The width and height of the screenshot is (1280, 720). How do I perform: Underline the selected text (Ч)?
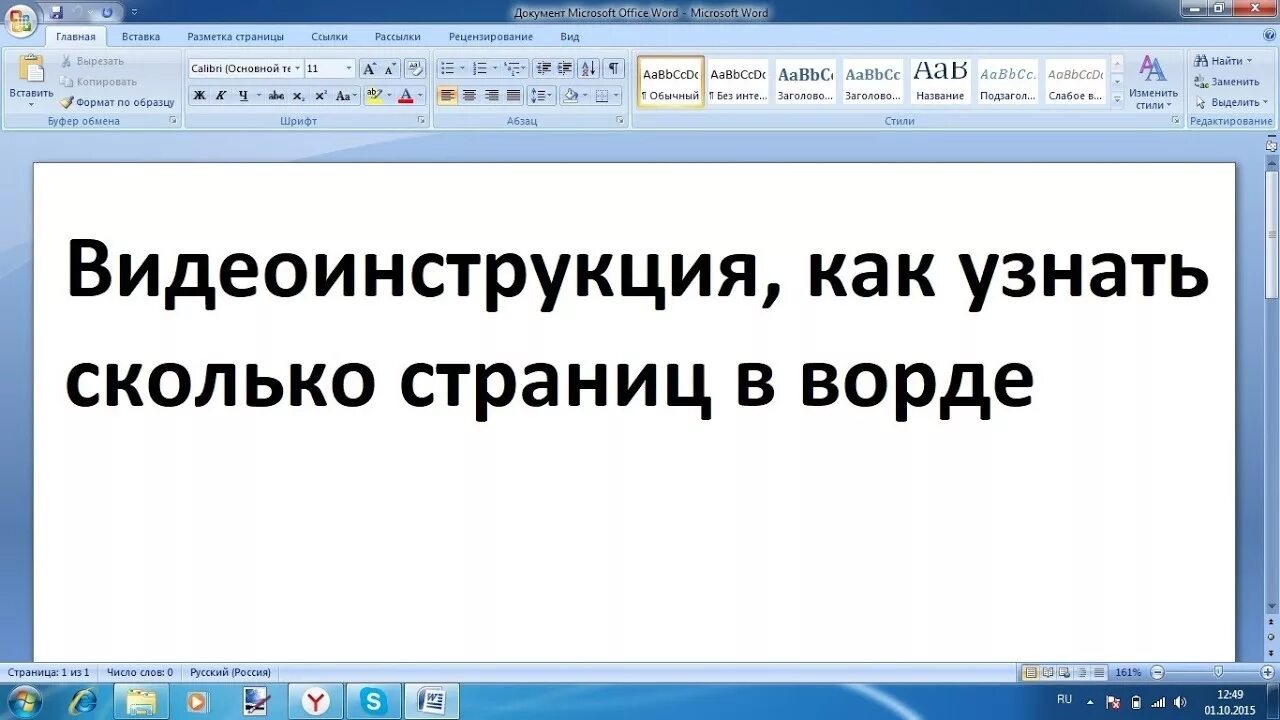click(x=244, y=94)
